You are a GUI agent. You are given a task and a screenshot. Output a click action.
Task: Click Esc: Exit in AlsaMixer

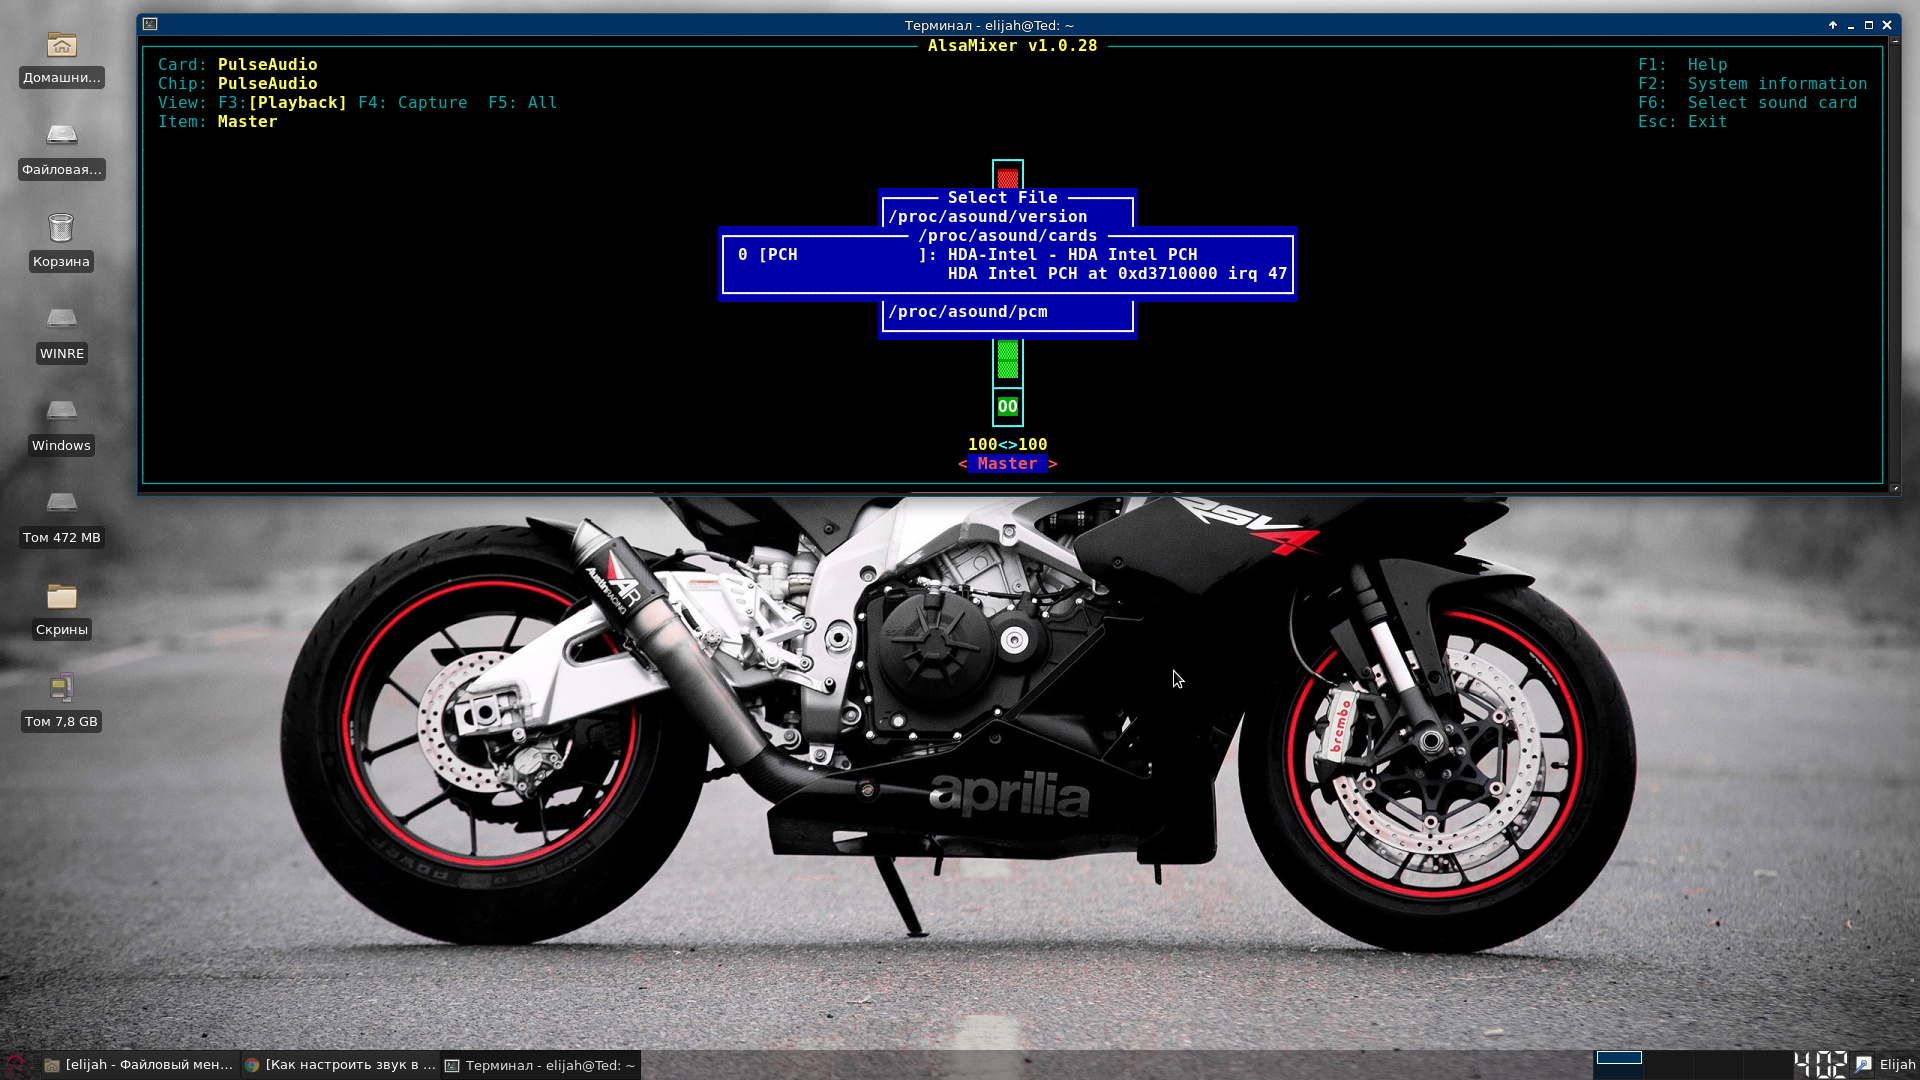point(1682,122)
